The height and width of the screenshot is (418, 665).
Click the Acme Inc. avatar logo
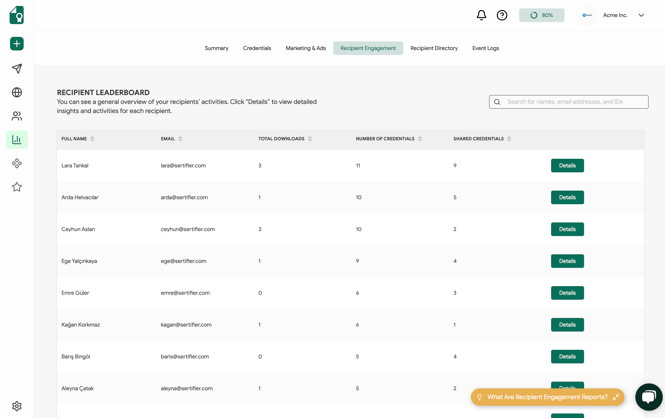click(x=587, y=15)
